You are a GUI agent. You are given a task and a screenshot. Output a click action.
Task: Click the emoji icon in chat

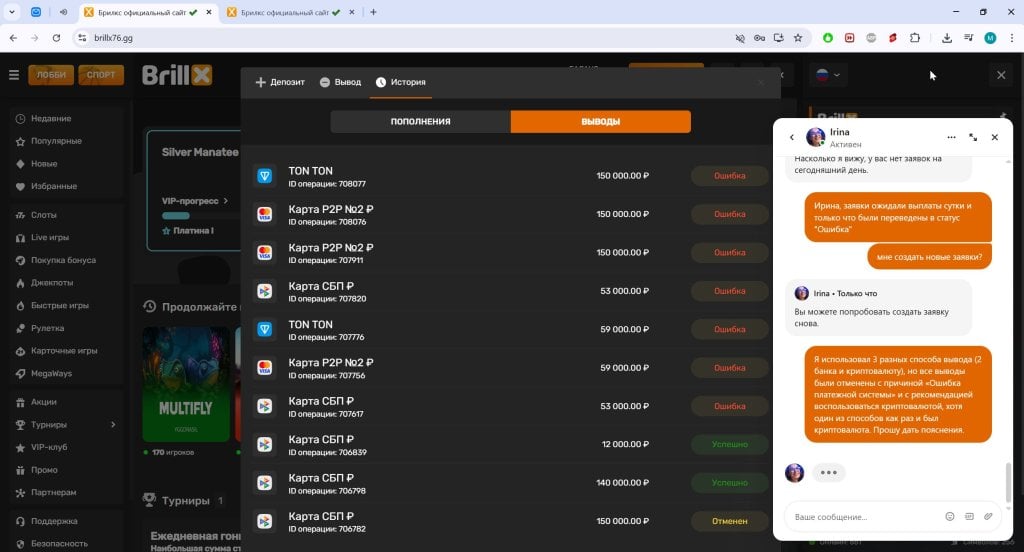(950, 517)
